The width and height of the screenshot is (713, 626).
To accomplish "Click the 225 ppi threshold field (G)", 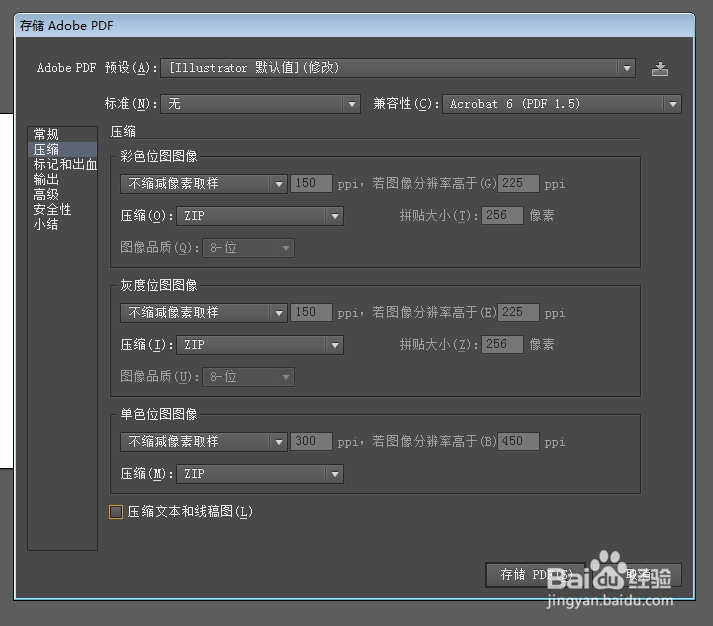I will point(518,184).
